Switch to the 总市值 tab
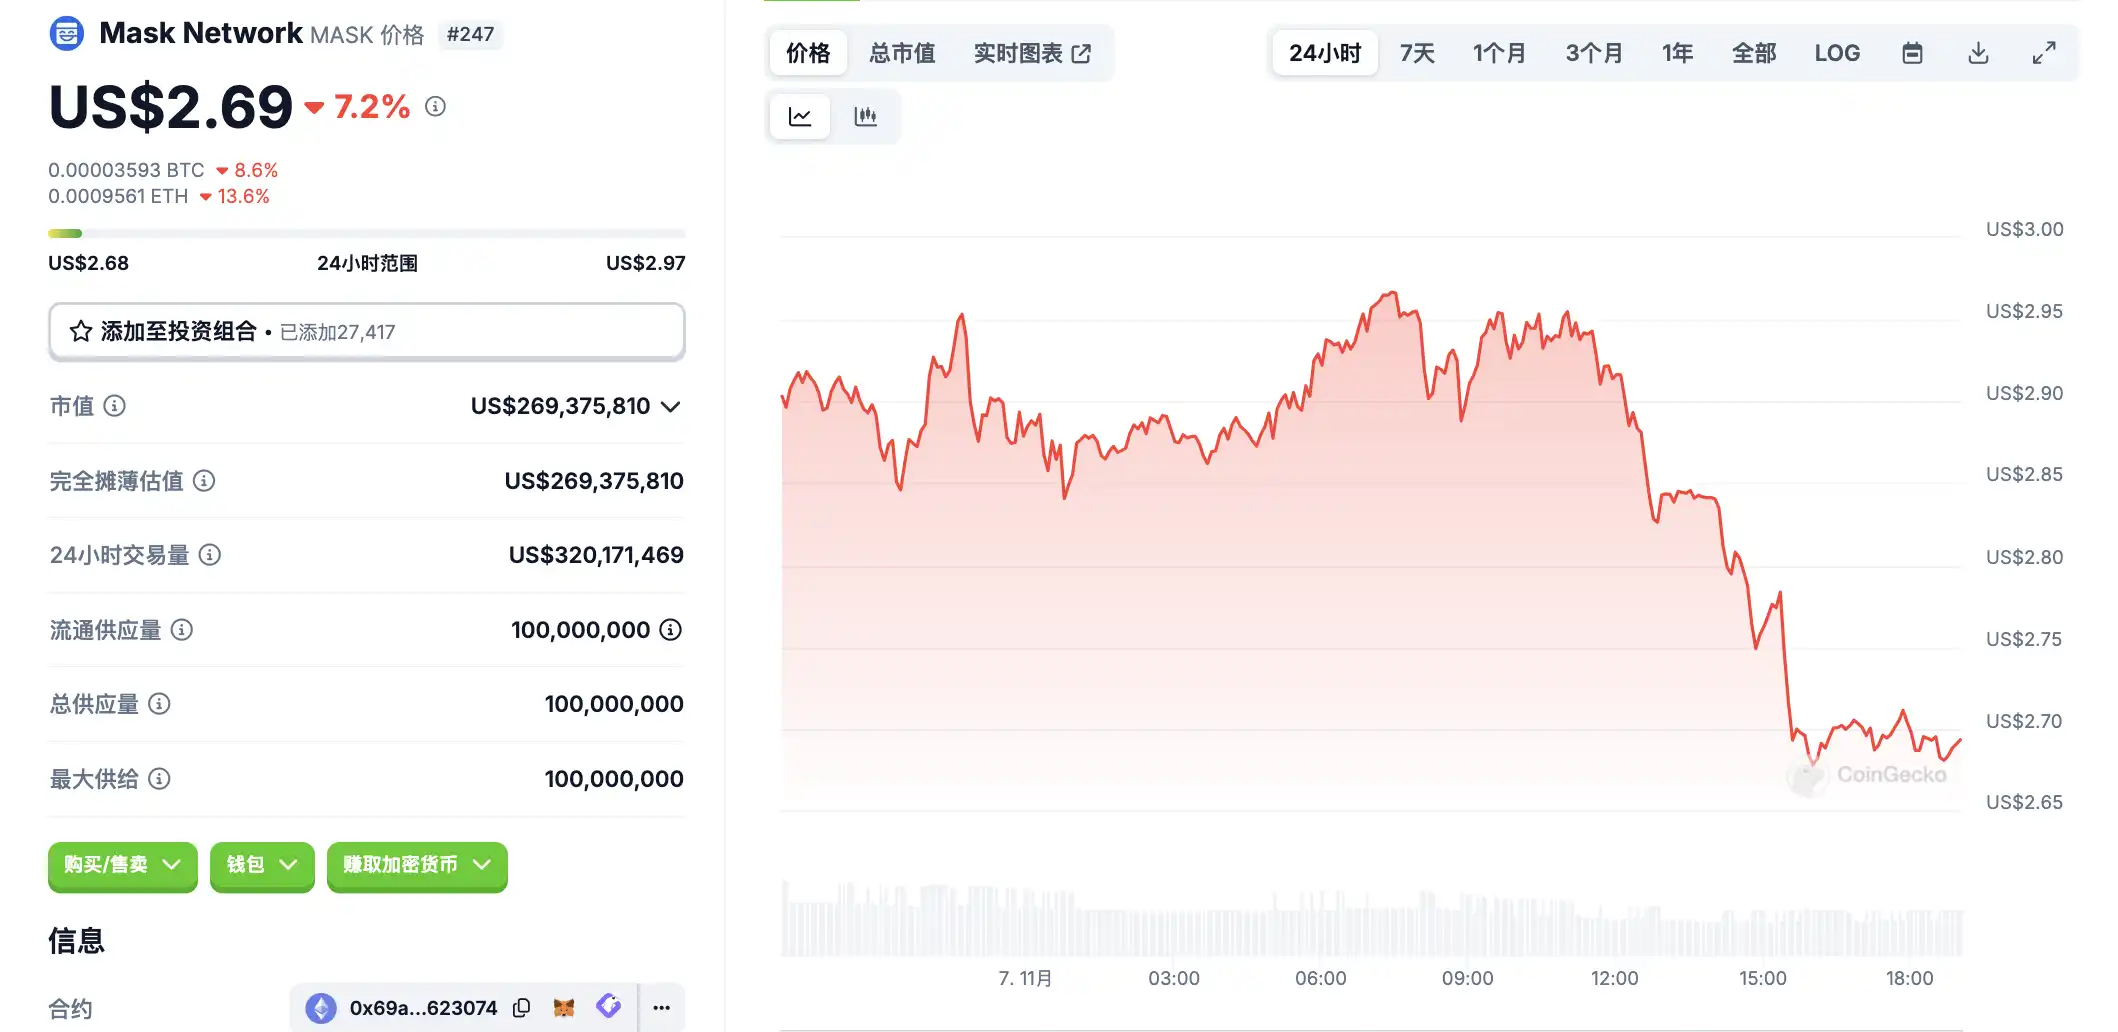2118x1032 pixels. tap(902, 53)
